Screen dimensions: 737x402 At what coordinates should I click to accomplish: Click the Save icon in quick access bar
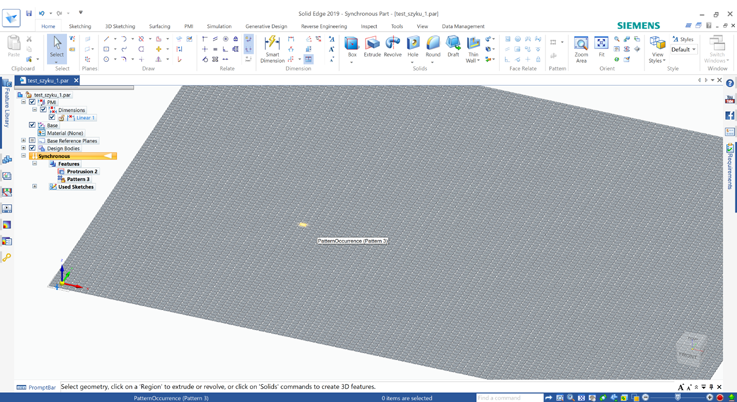pos(29,13)
